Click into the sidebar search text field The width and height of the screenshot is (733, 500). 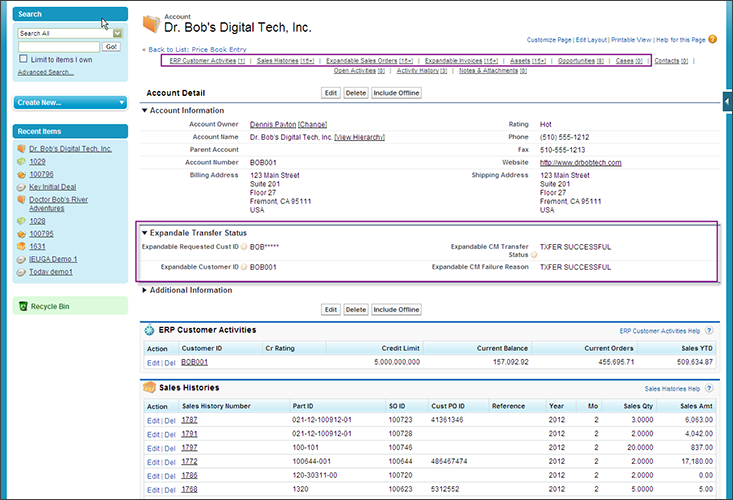(x=59, y=47)
